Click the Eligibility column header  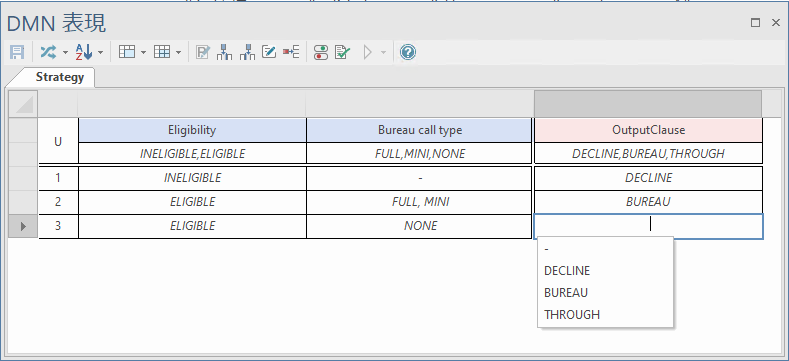[192, 130]
